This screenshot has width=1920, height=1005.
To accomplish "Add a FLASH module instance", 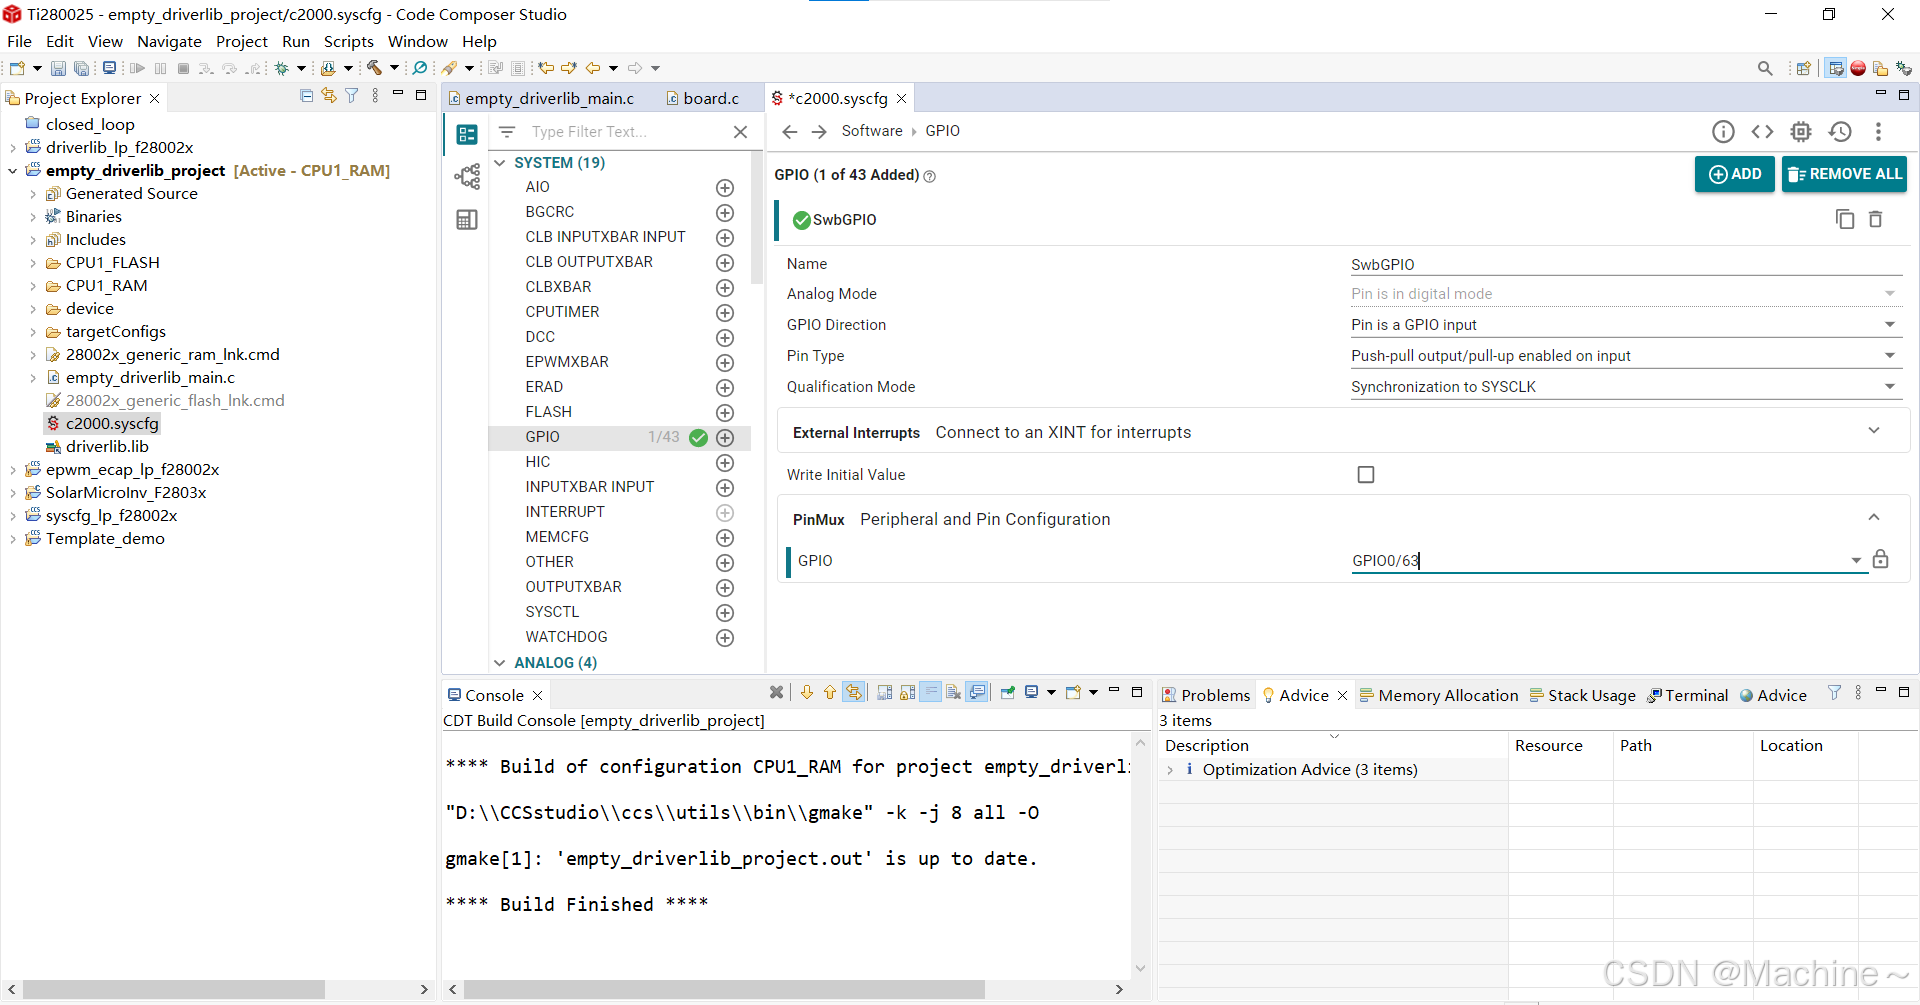I will point(725,413).
